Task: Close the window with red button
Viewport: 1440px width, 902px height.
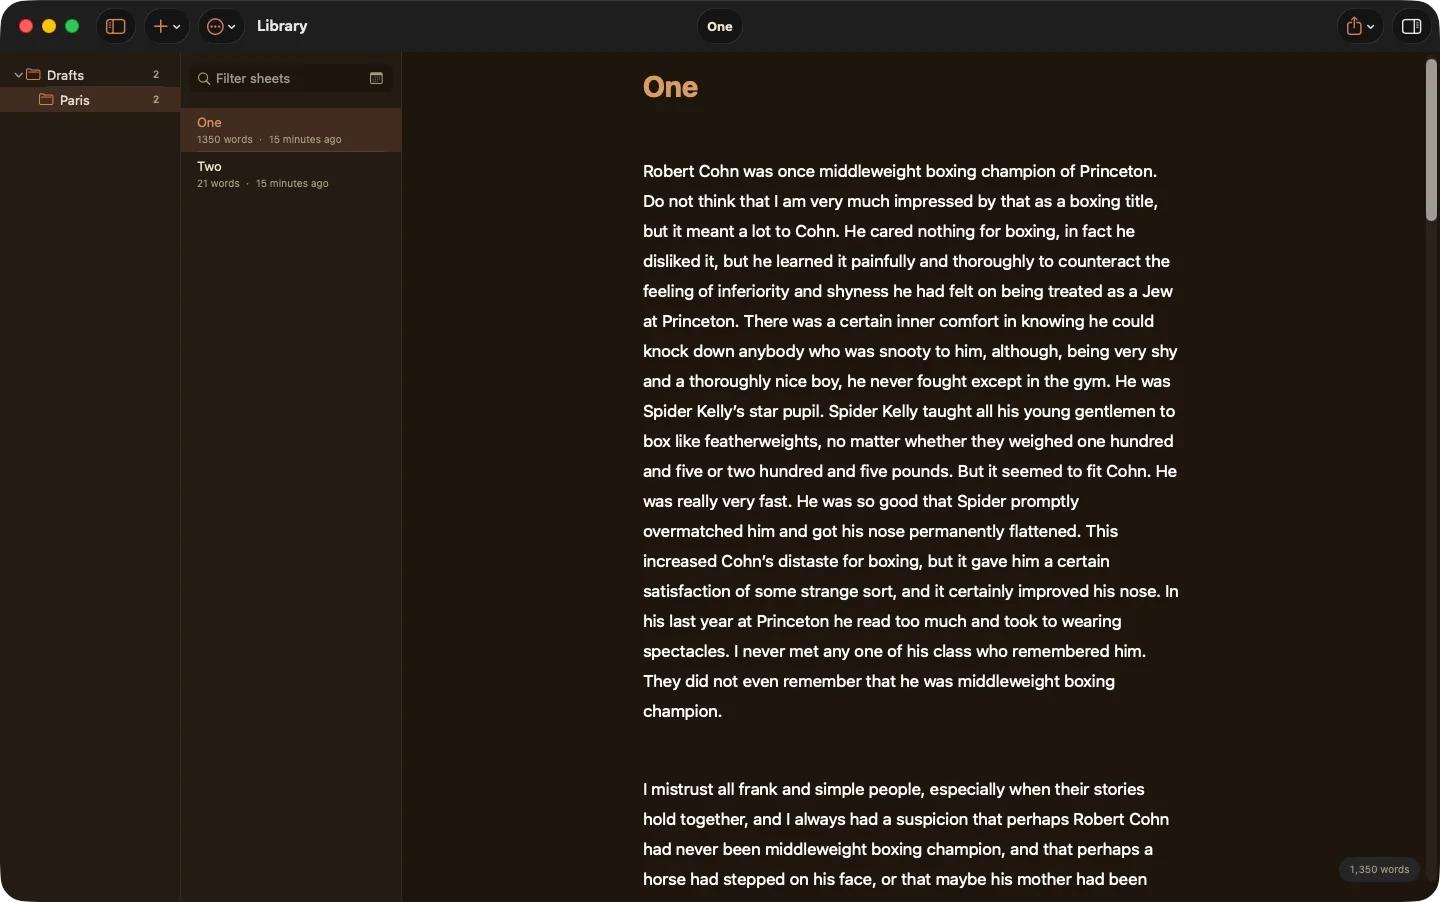Action: point(26,27)
